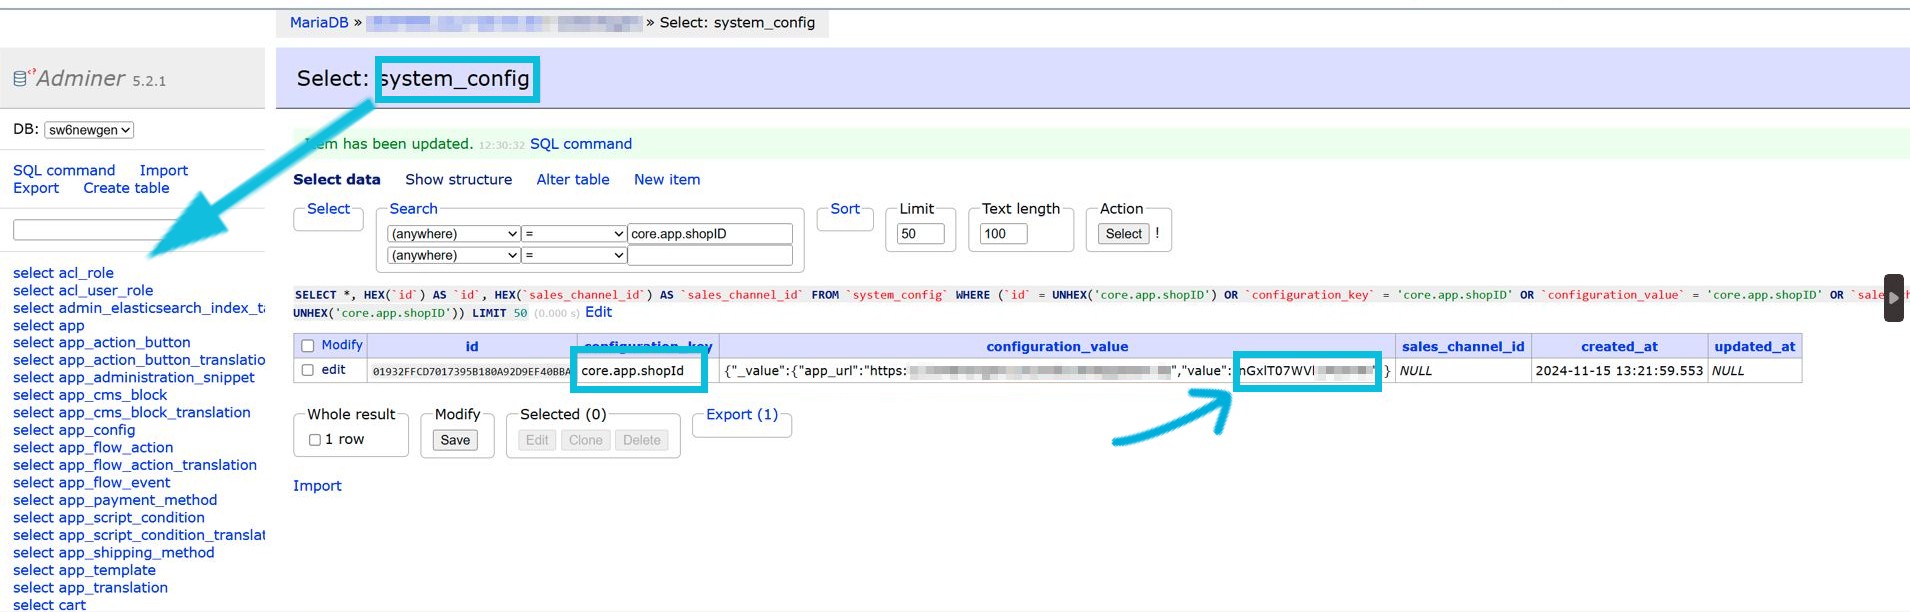Expand first search column (anywhere) dropdown
This screenshot has height=612, width=1910.
pos(454,234)
